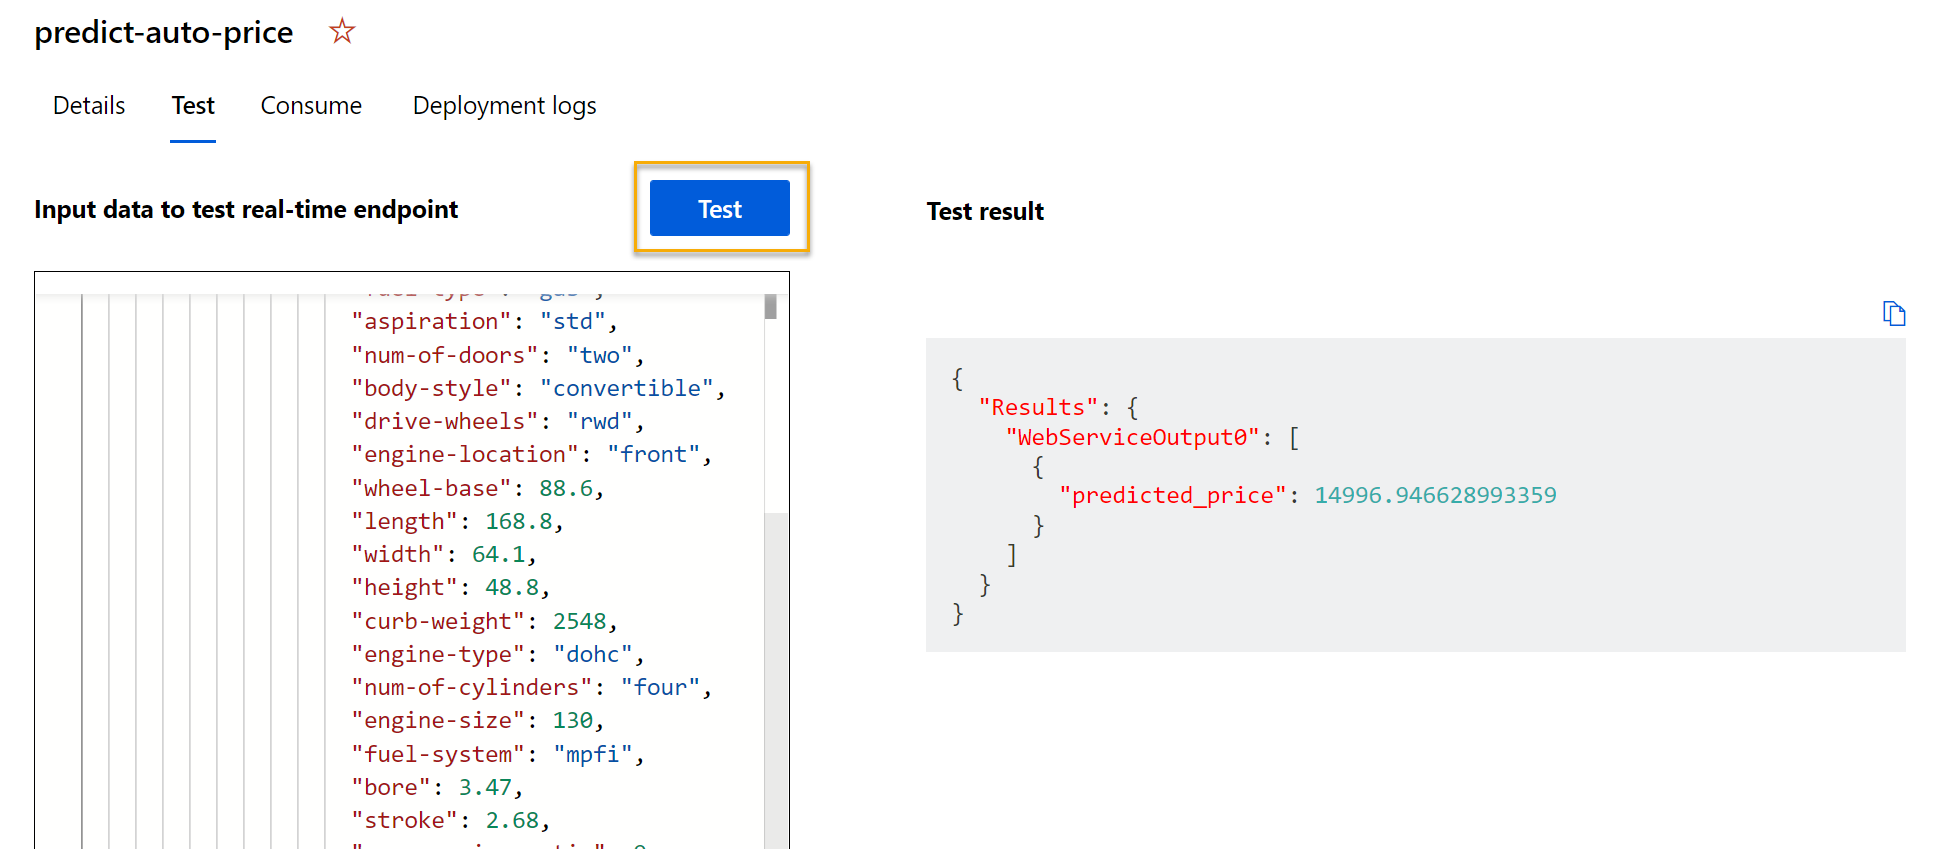Image resolution: width=1934 pixels, height=849 pixels.
Task: Click the "Results" key in test output
Action: 1037,407
